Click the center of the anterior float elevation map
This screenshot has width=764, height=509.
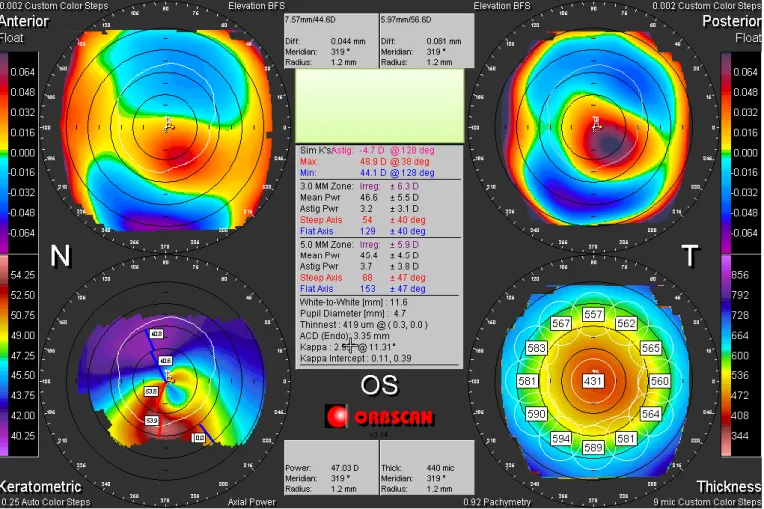pos(166,128)
